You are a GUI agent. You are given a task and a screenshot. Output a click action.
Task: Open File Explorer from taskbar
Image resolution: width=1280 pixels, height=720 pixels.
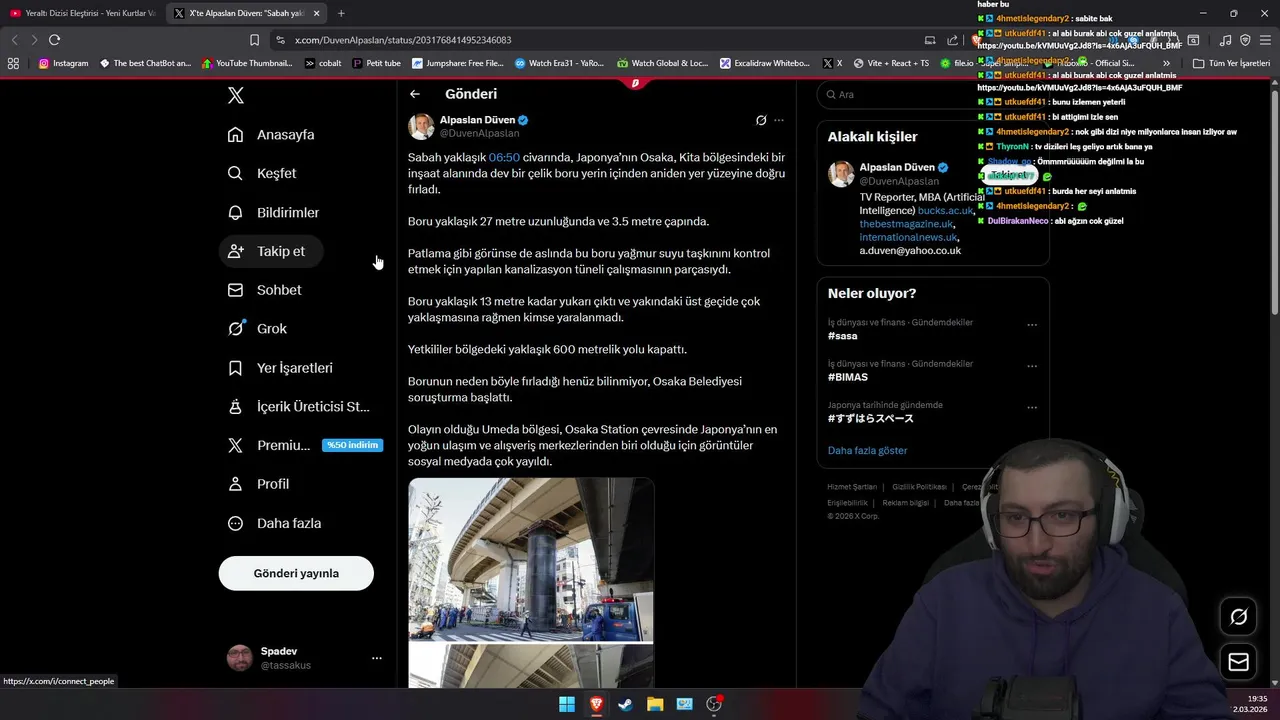(655, 704)
